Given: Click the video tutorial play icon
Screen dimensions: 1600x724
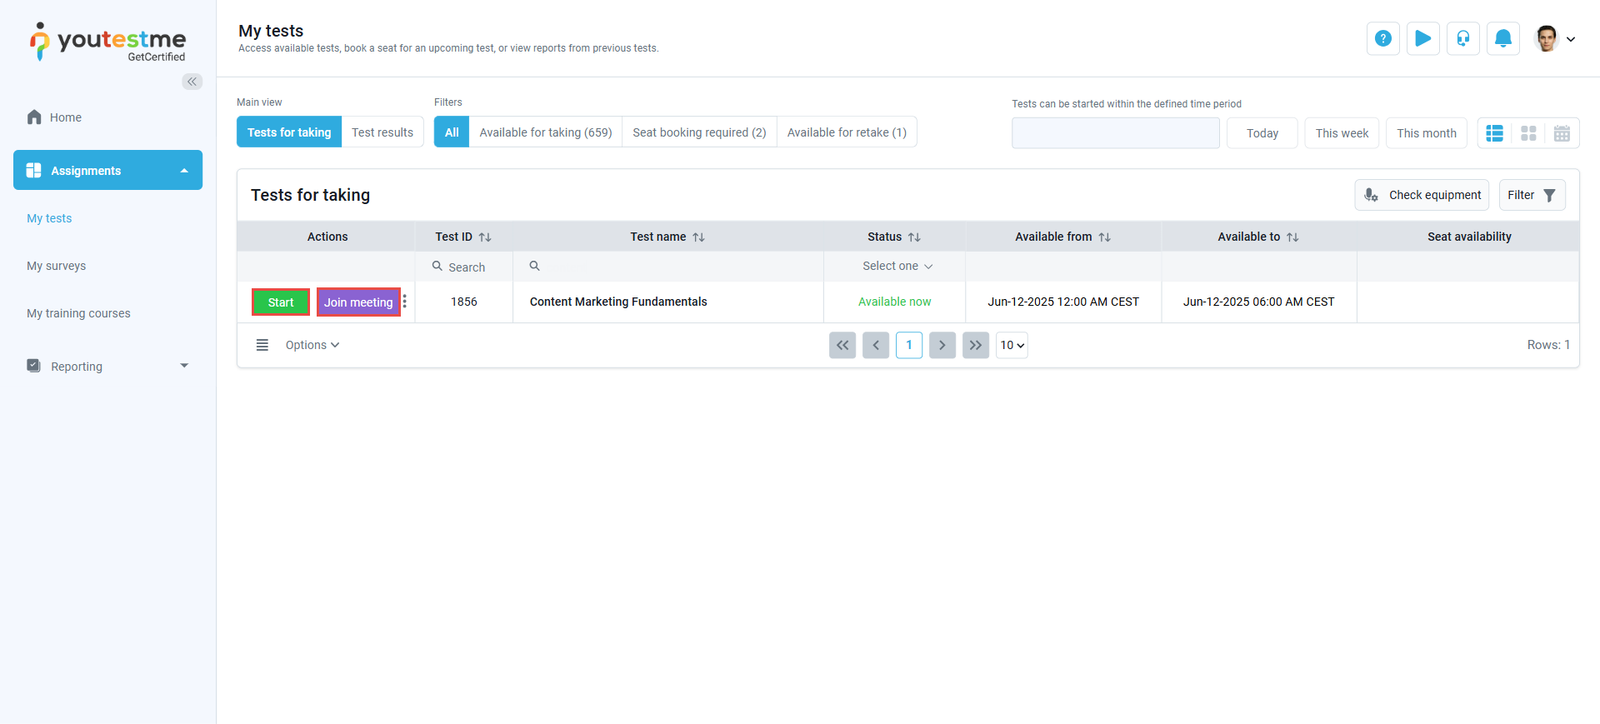Looking at the screenshot, I should click(1423, 39).
